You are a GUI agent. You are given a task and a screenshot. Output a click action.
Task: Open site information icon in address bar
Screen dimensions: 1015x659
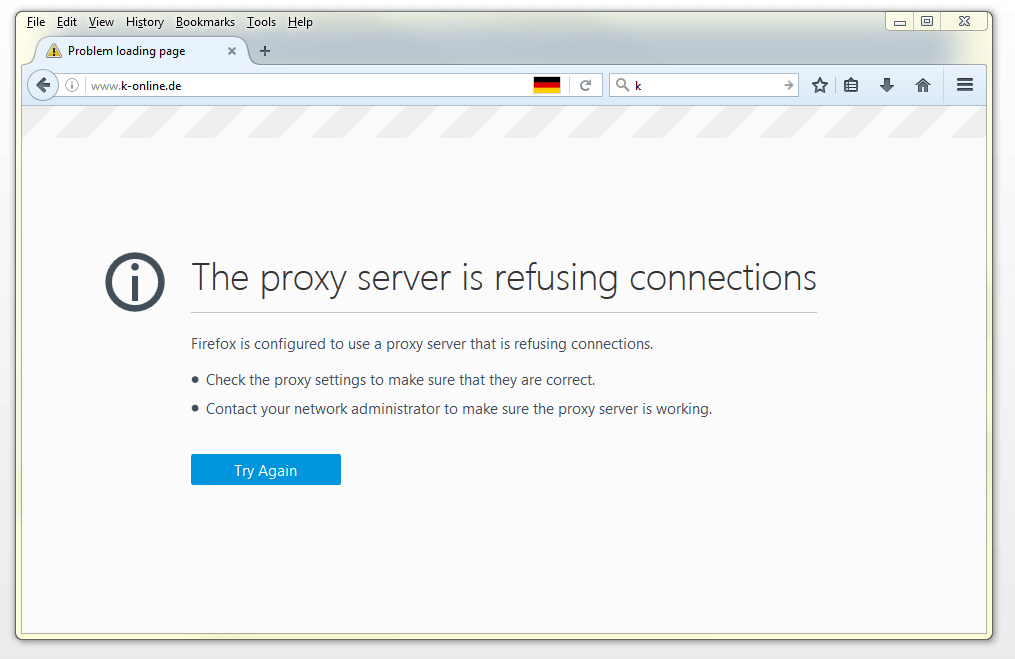tap(72, 85)
